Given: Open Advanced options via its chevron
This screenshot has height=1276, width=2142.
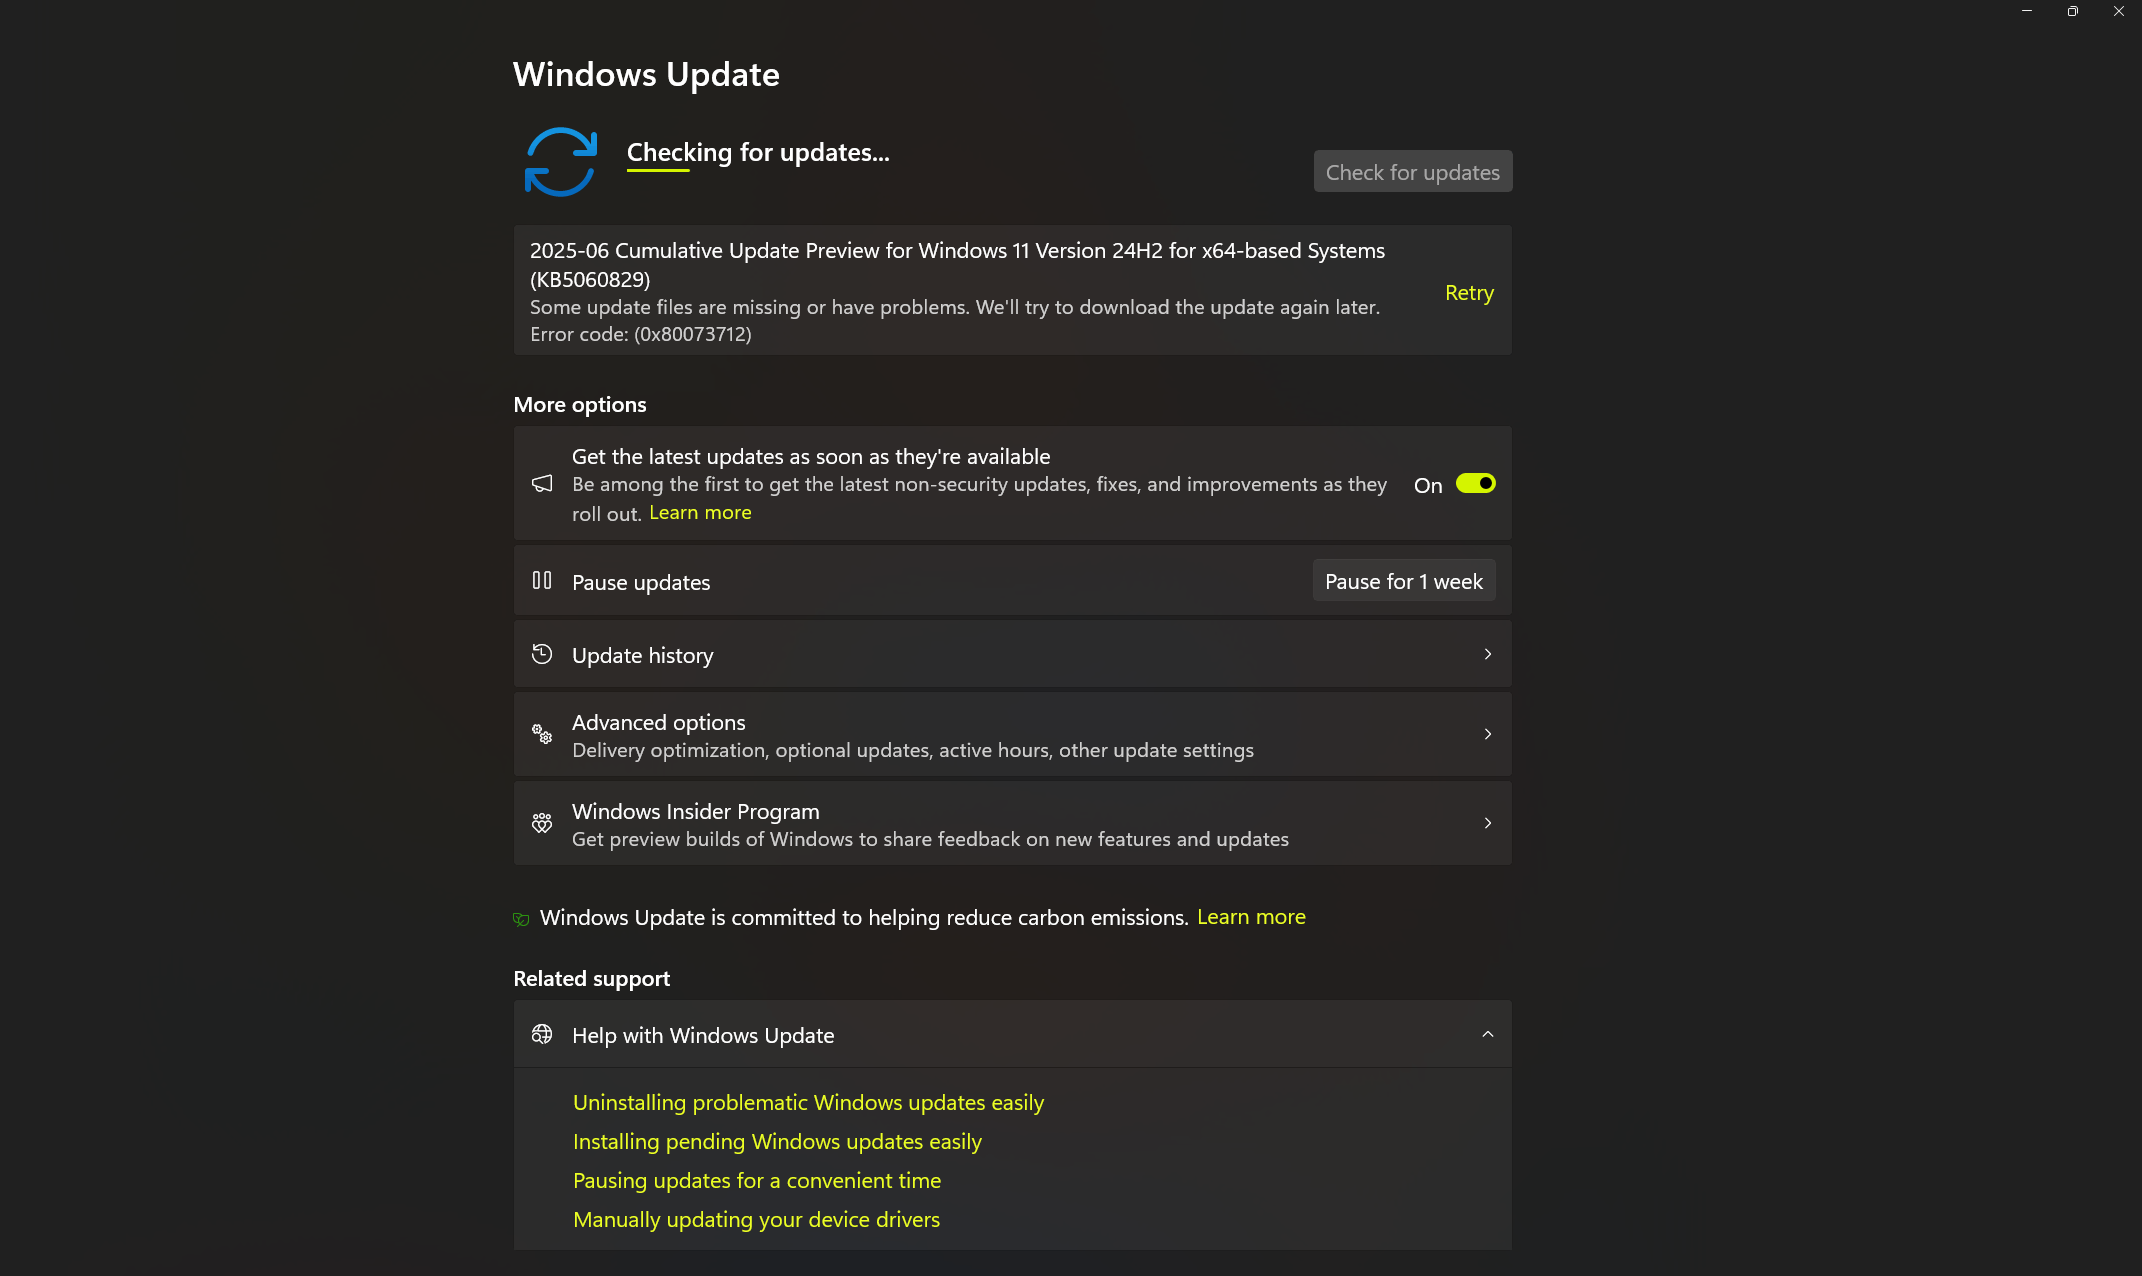Looking at the screenshot, I should tap(1488, 733).
